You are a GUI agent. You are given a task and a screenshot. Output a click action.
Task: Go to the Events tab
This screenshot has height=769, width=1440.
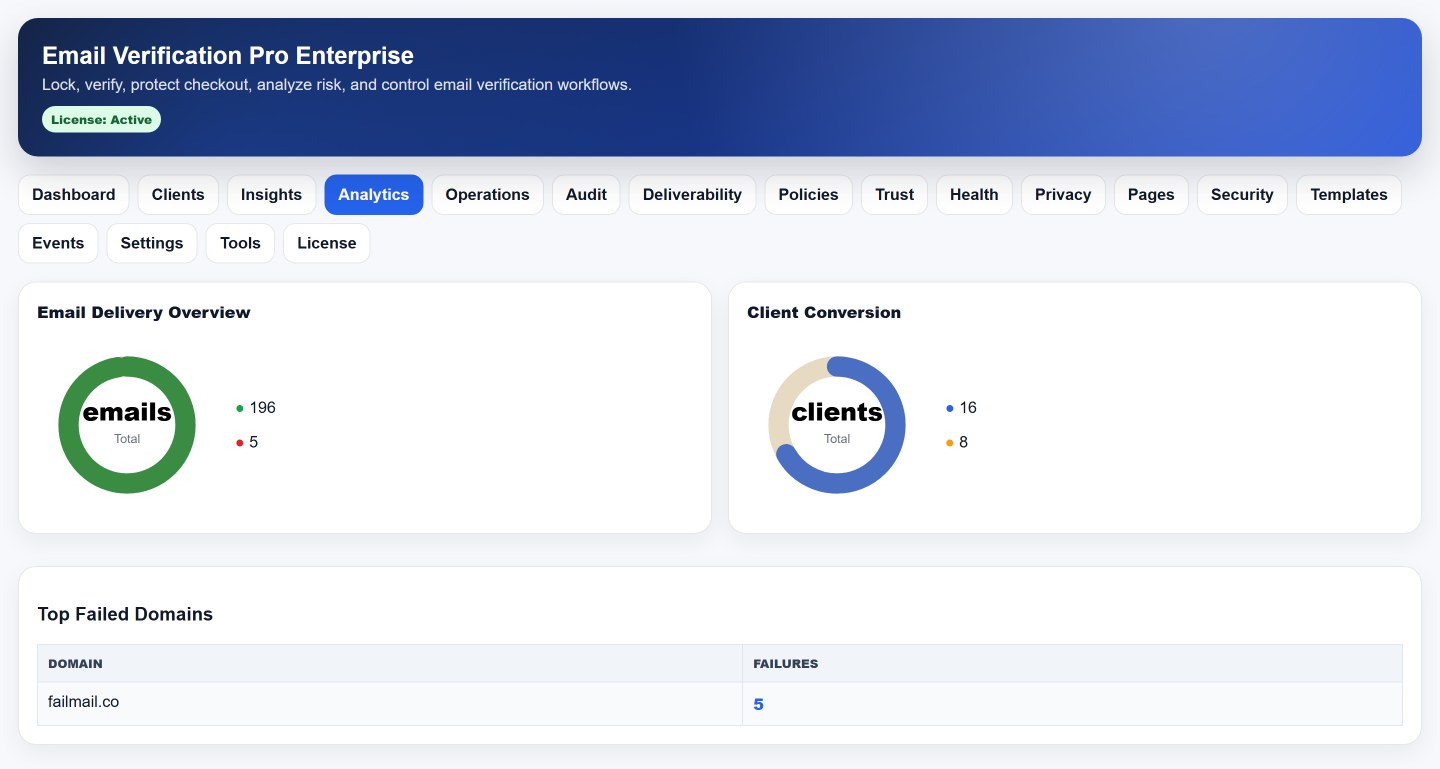(58, 243)
